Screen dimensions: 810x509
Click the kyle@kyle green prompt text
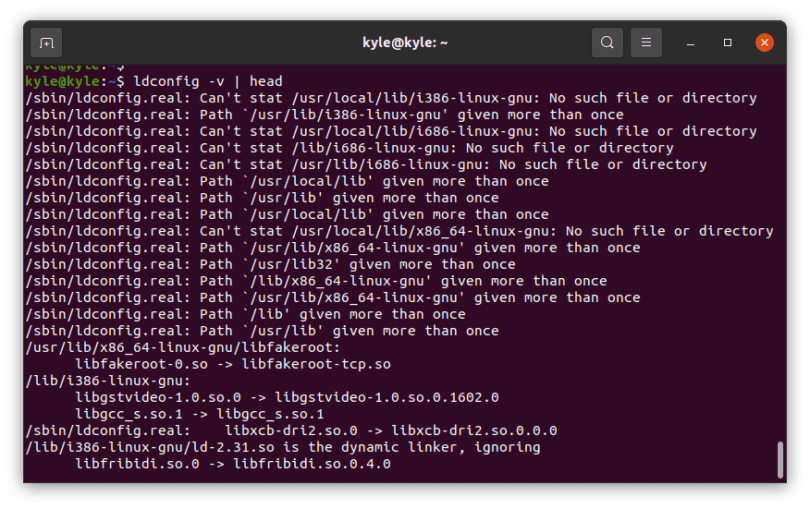(62, 81)
